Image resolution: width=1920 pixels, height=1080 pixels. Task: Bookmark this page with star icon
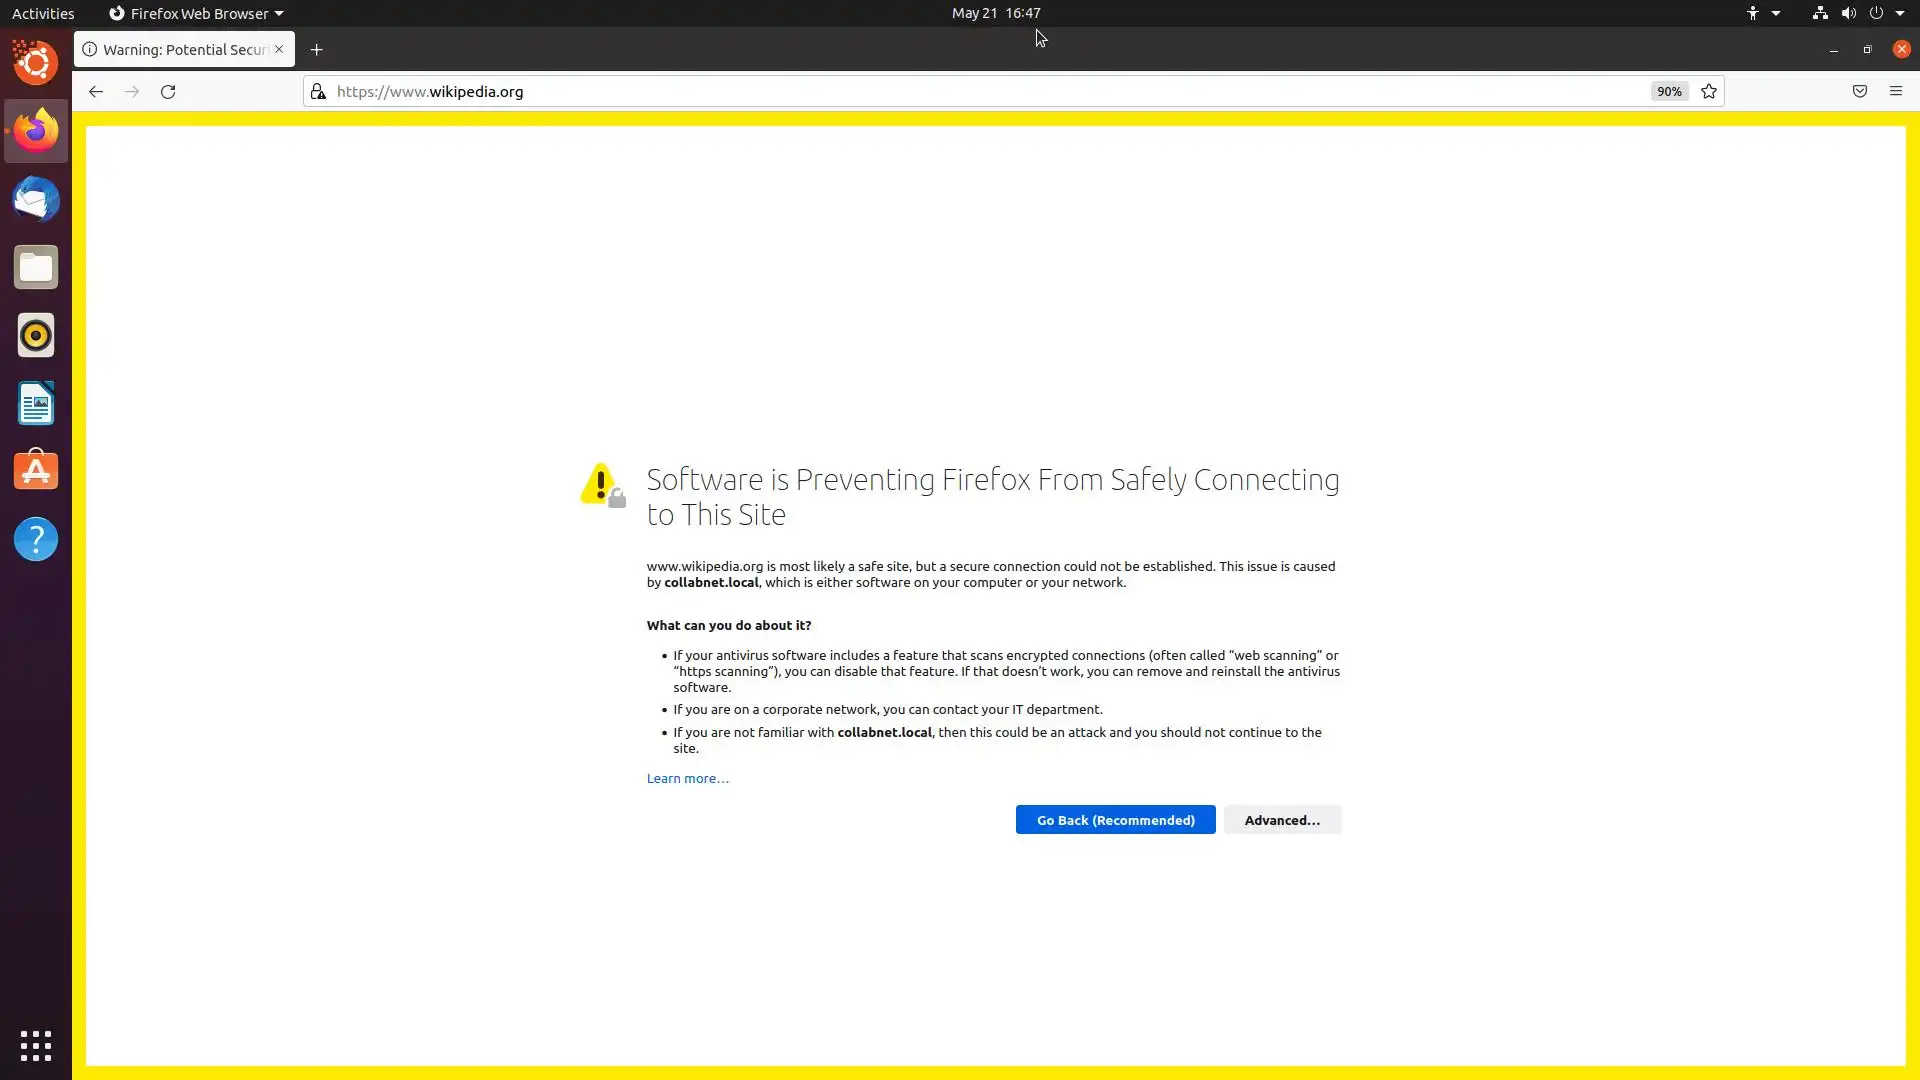(1709, 91)
